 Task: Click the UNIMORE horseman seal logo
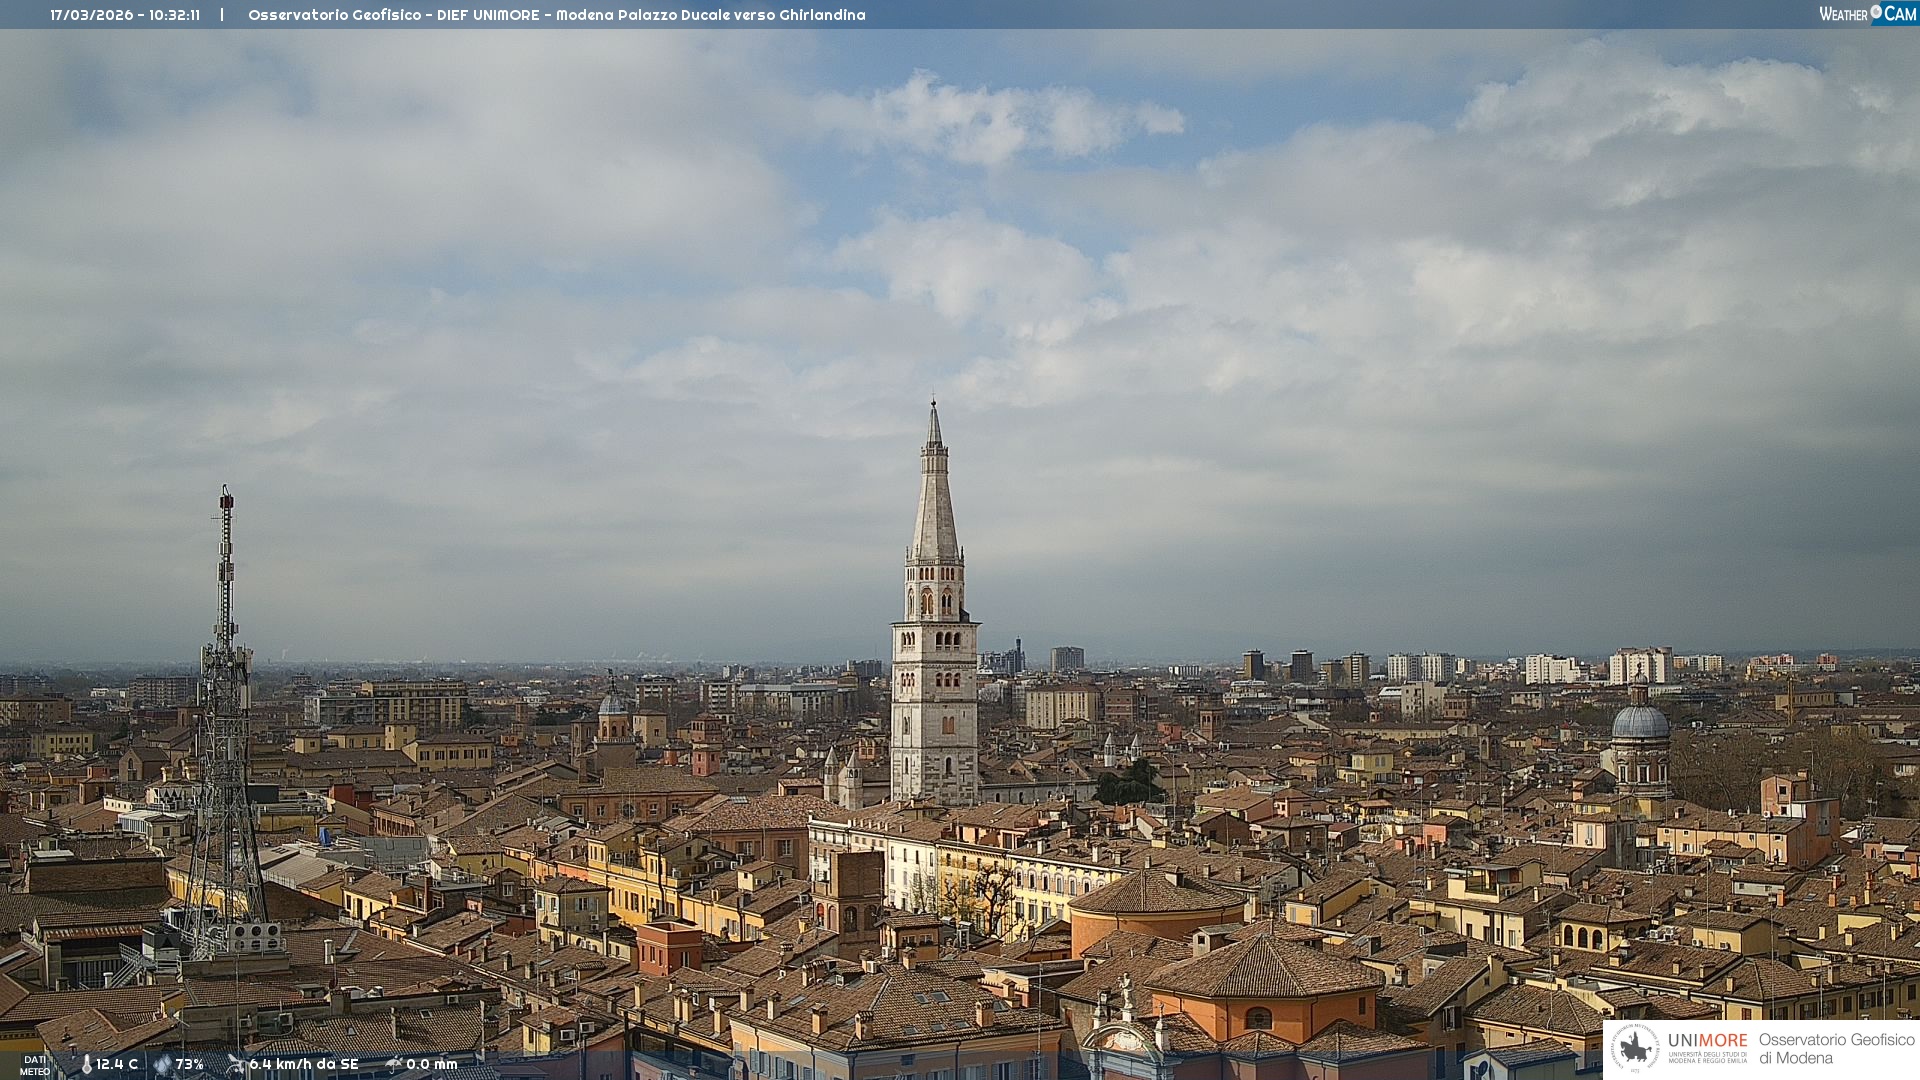pos(1636,1049)
